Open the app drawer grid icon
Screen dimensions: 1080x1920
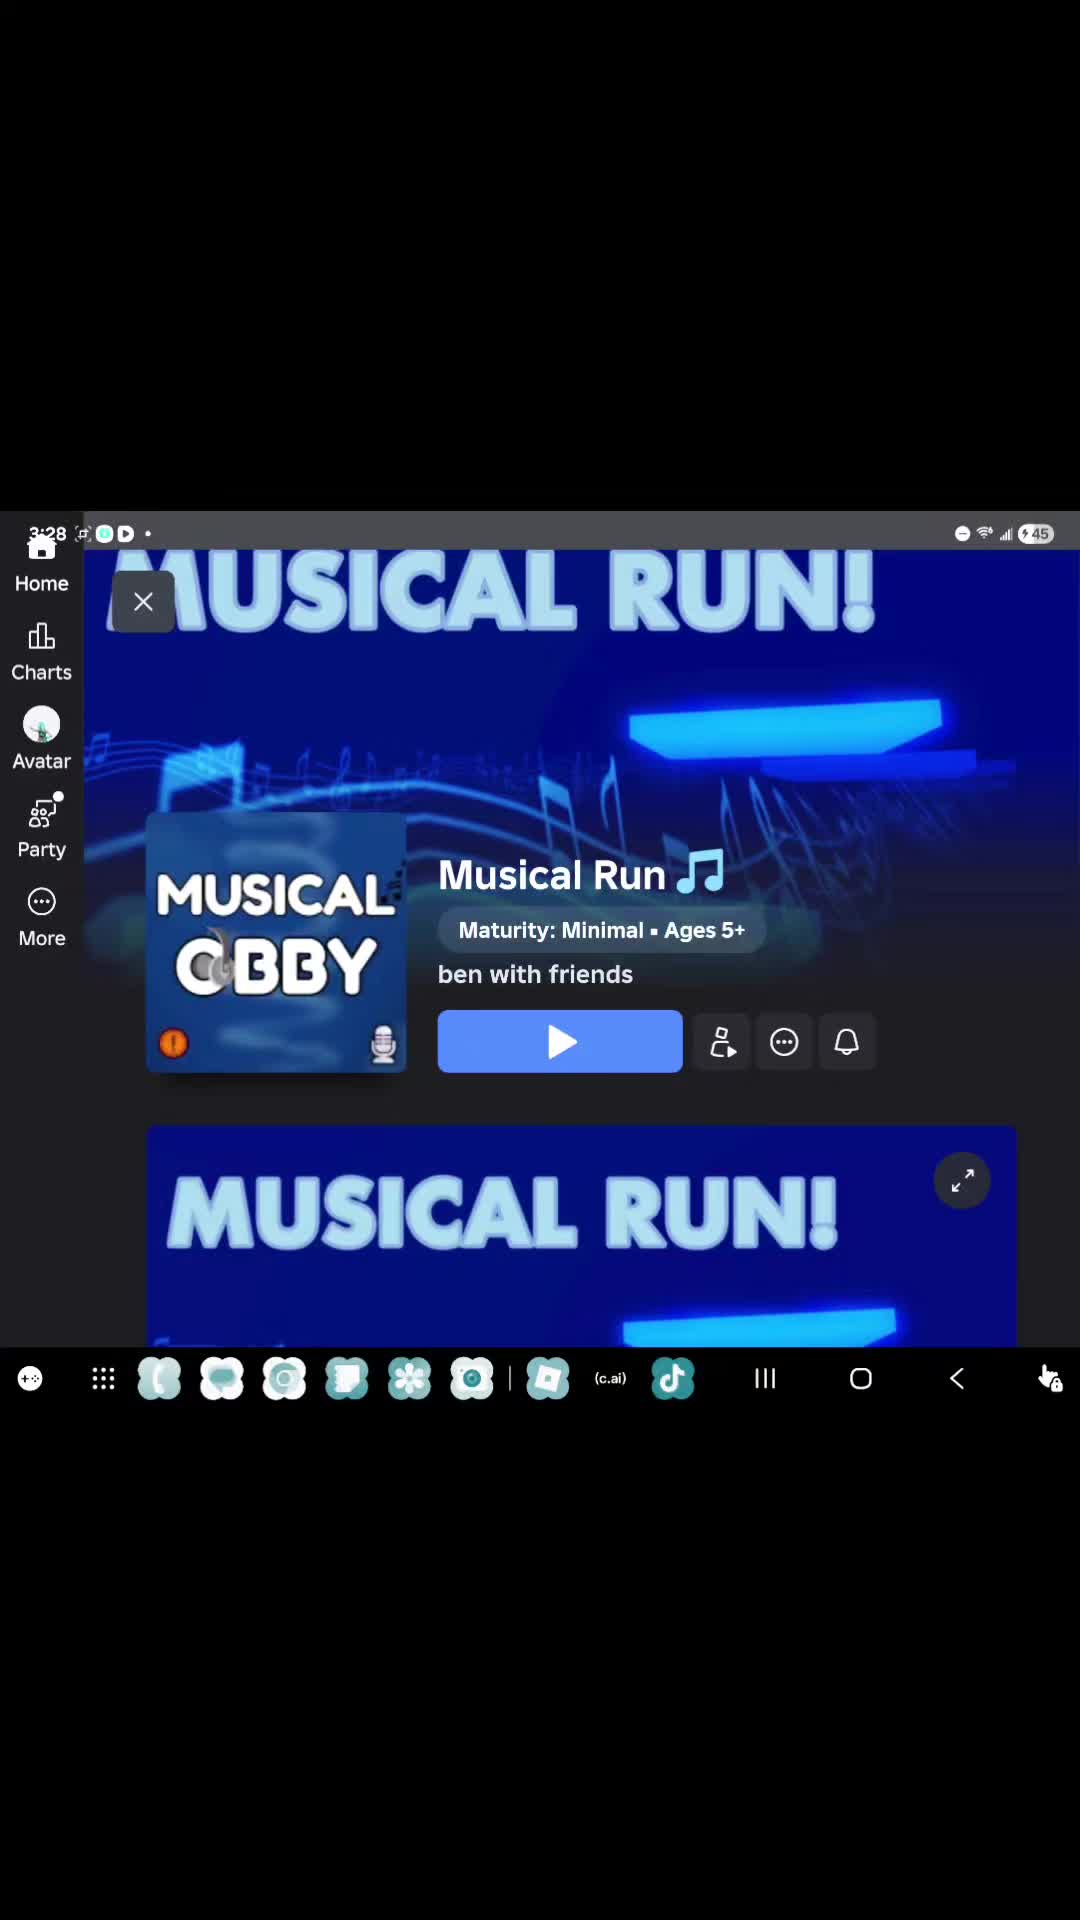coord(103,1379)
